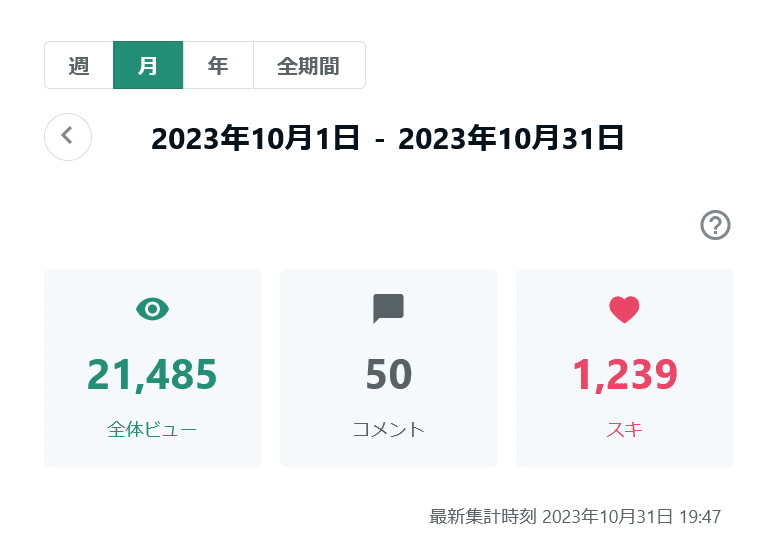
Task: Go to previous month with left chevron
Action: coord(68,137)
